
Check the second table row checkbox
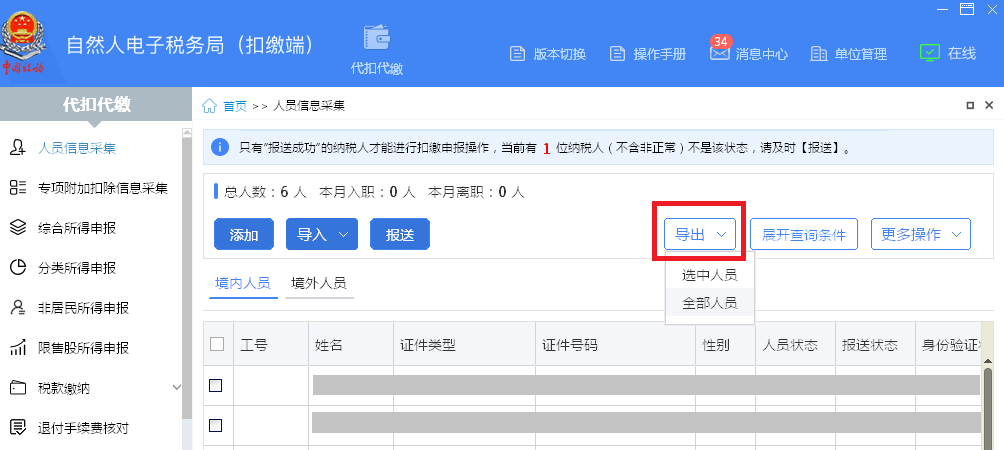216,425
